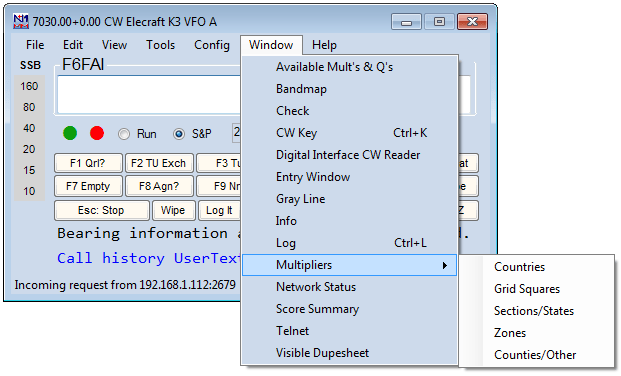Click the Wipe button
Viewport: 621px width, 376px height.
tap(173, 210)
